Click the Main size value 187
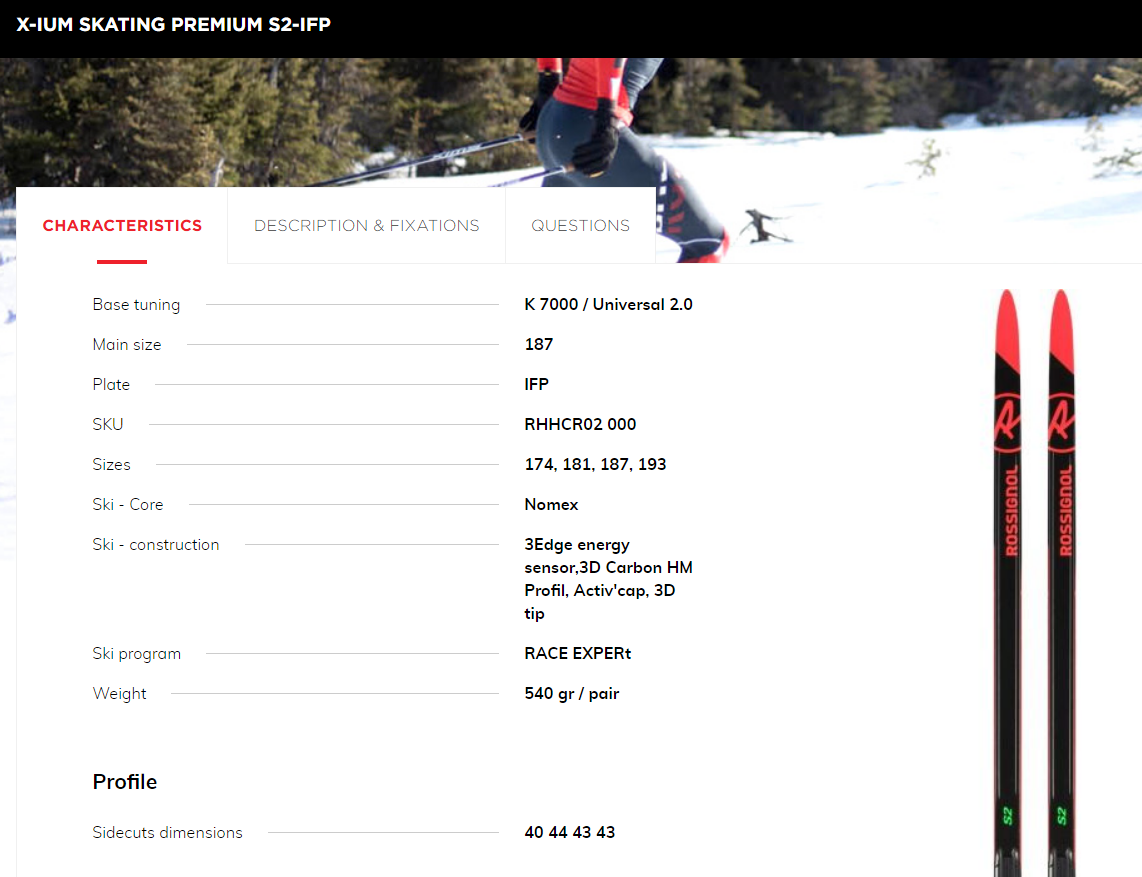The height and width of the screenshot is (877, 1142). [539, 345]
